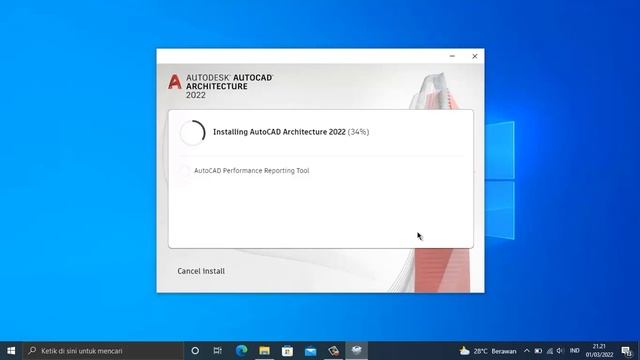The width and height of the screenshot is (640, 360).
Task: Click the active installer taskbar icon
Action: 357,351
